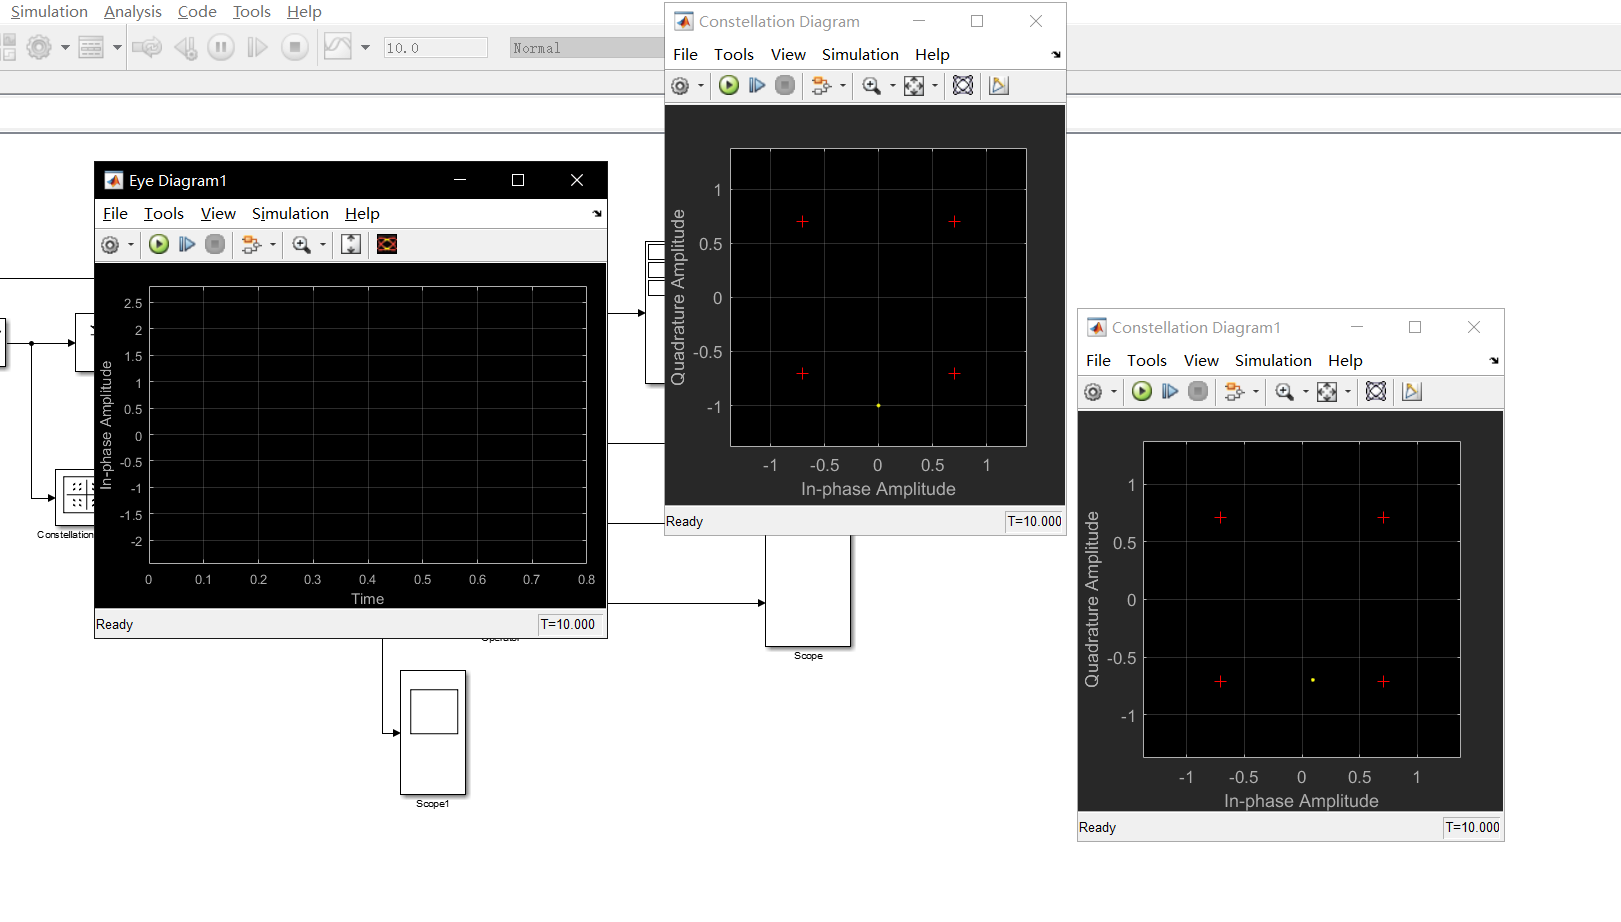The width and height of the screenshot is (1621, 922).
Task: Open Tools menu in Constellation Diagram1
Action: pyautogui.click(x=1147, y=361)
